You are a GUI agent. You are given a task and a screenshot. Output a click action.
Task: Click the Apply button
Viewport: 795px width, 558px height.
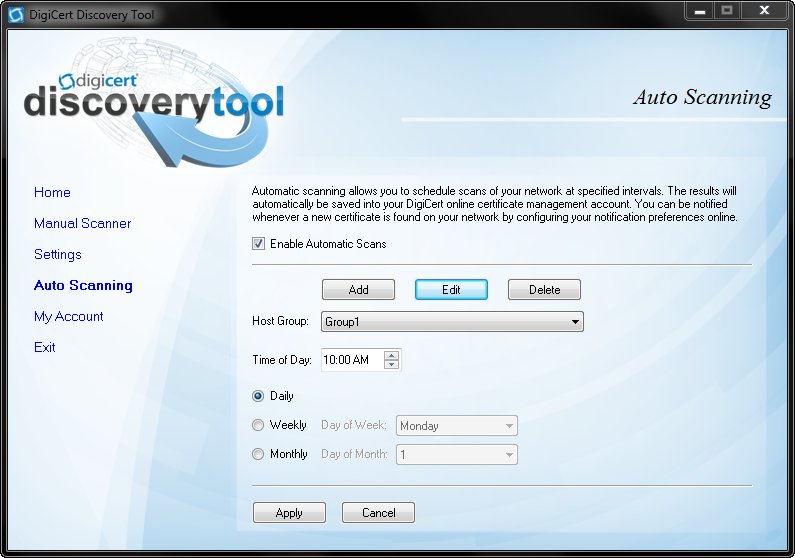(290, 512)
